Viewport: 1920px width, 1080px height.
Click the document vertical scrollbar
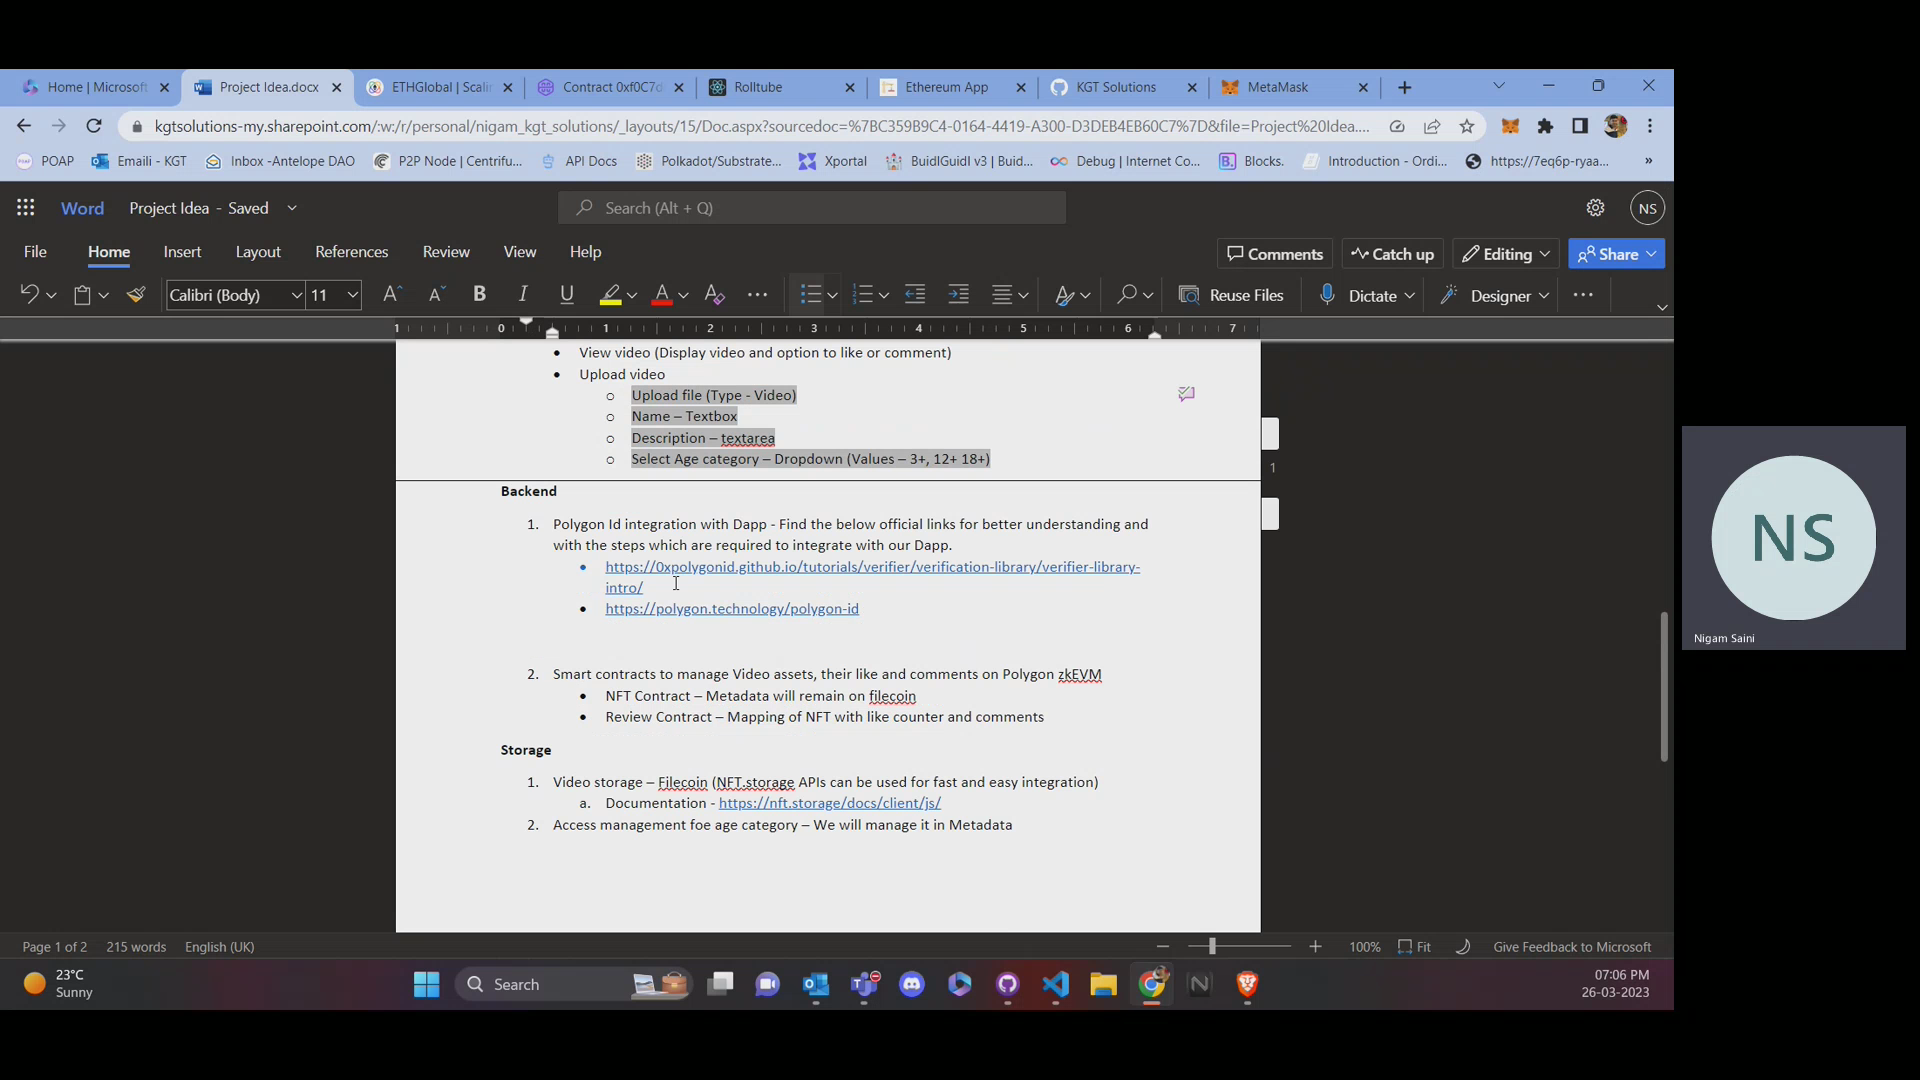pos(1664,686)
